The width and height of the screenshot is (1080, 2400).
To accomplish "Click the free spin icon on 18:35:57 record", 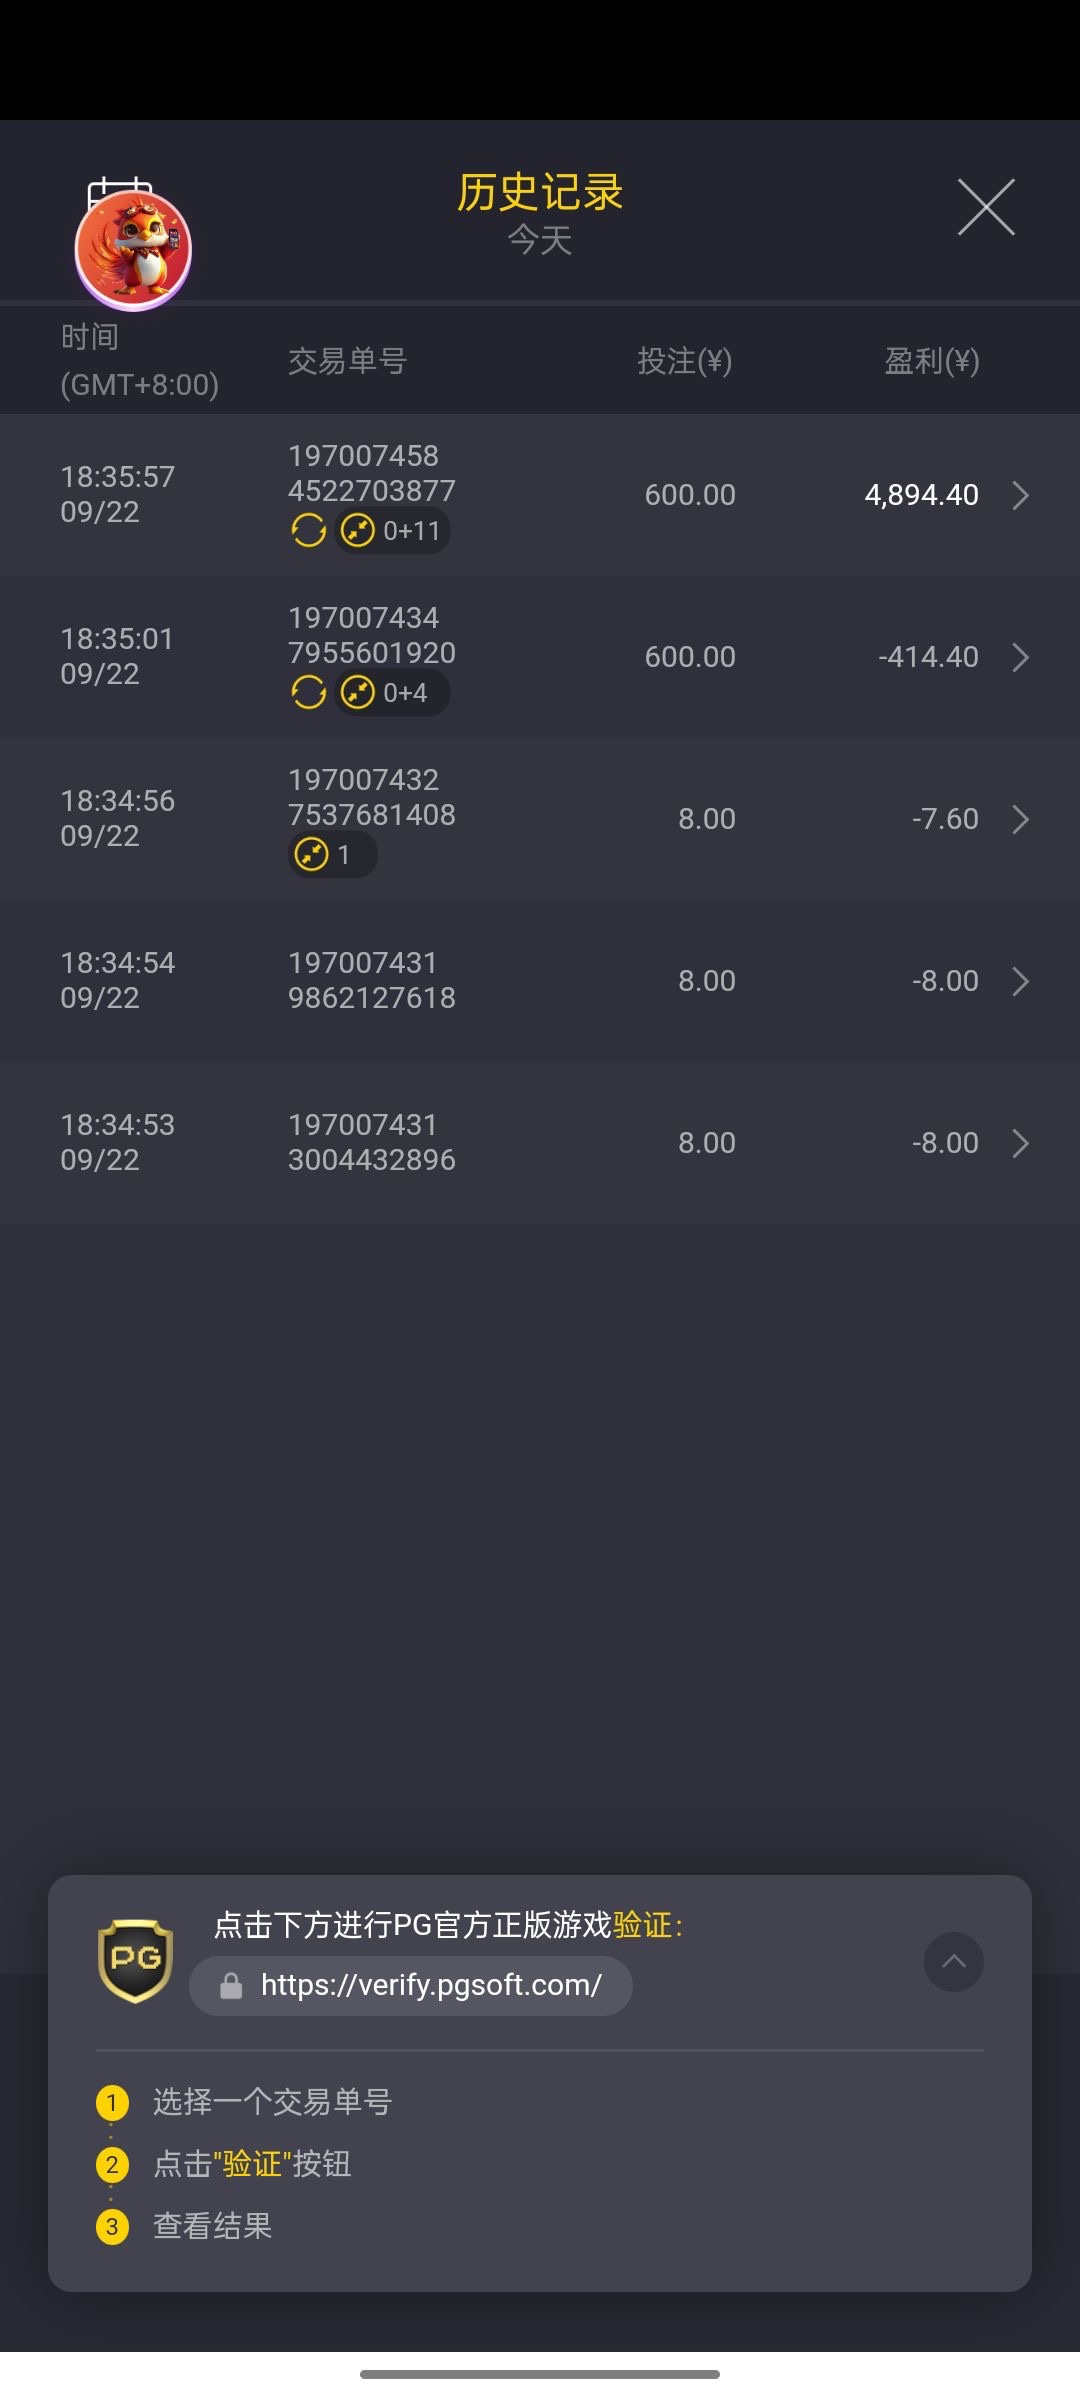I will click(308, 530).
